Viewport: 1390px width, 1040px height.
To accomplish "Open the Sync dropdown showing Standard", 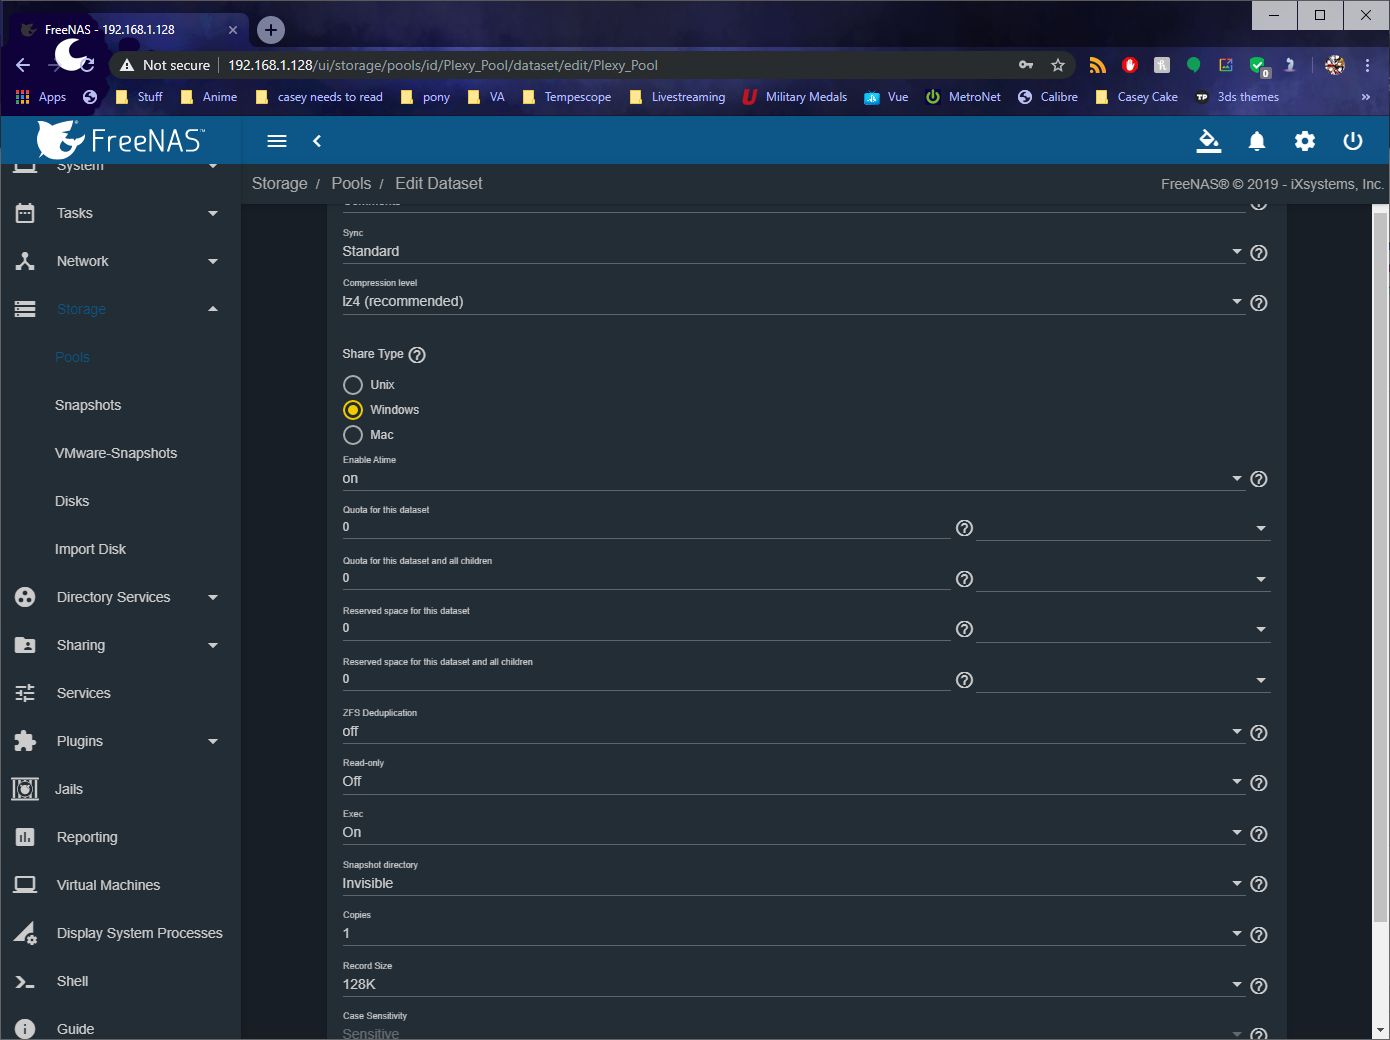I will click(793, 251).
